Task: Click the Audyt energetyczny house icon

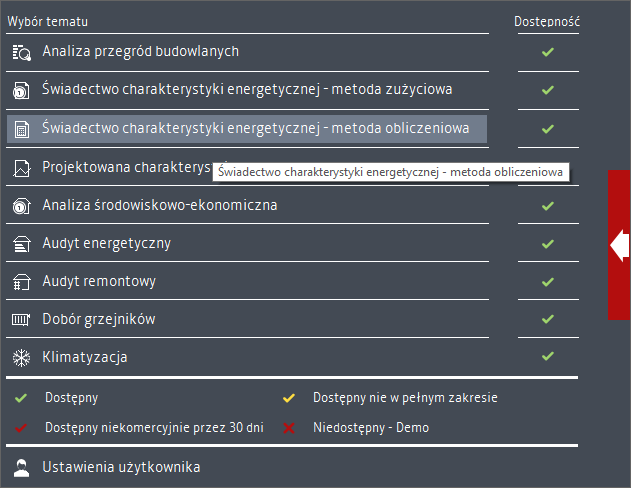Action: point(22,244)
